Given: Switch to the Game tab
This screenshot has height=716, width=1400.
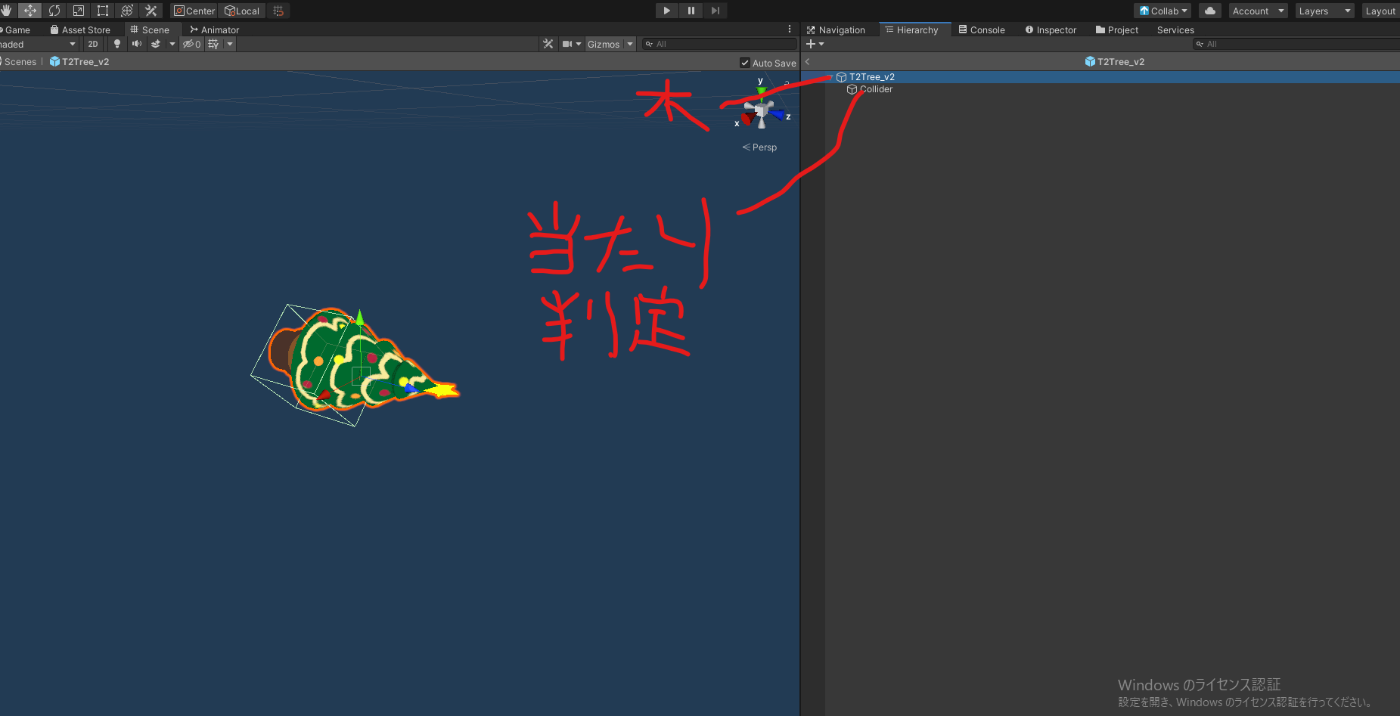Looking at the screenshot, I should (x=17, y=30).
